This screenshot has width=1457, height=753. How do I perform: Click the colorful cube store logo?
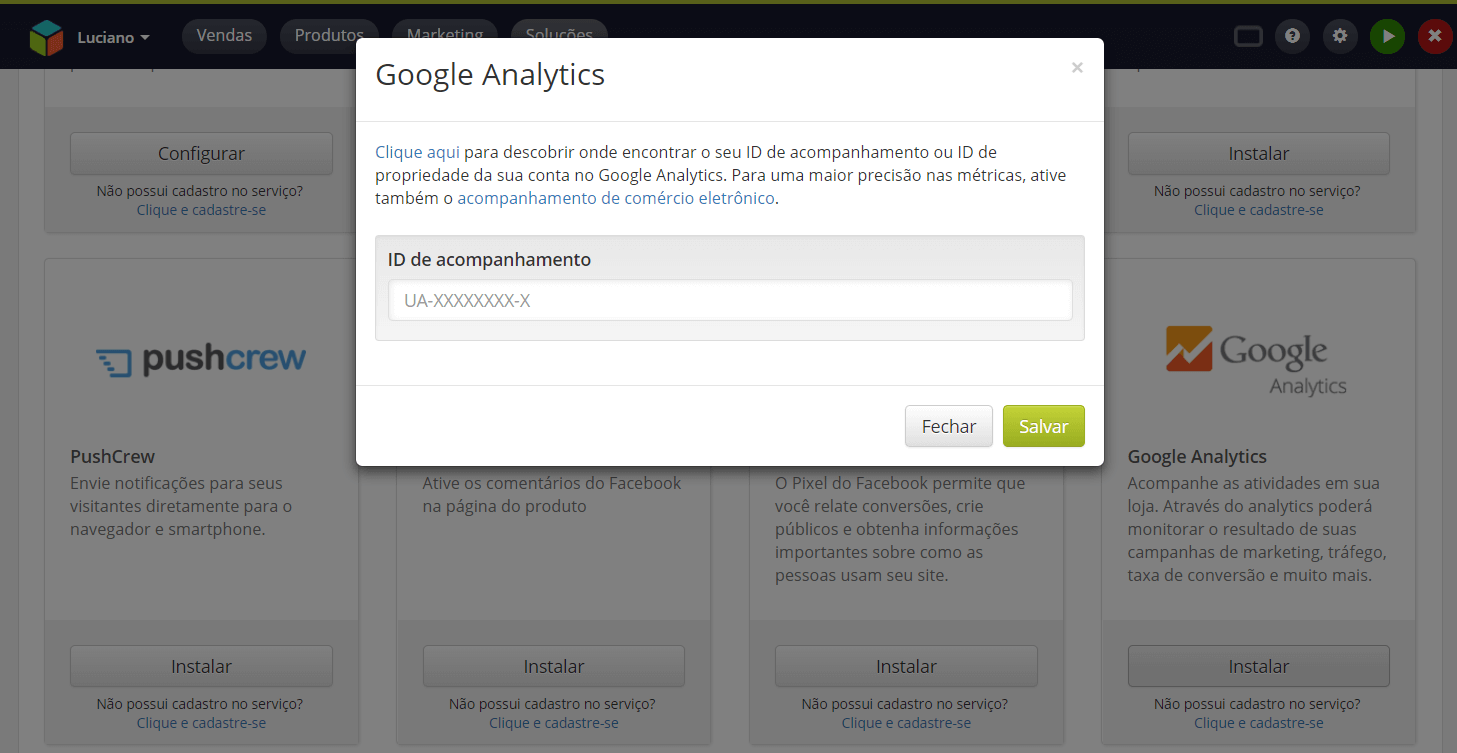pos(45,37)
